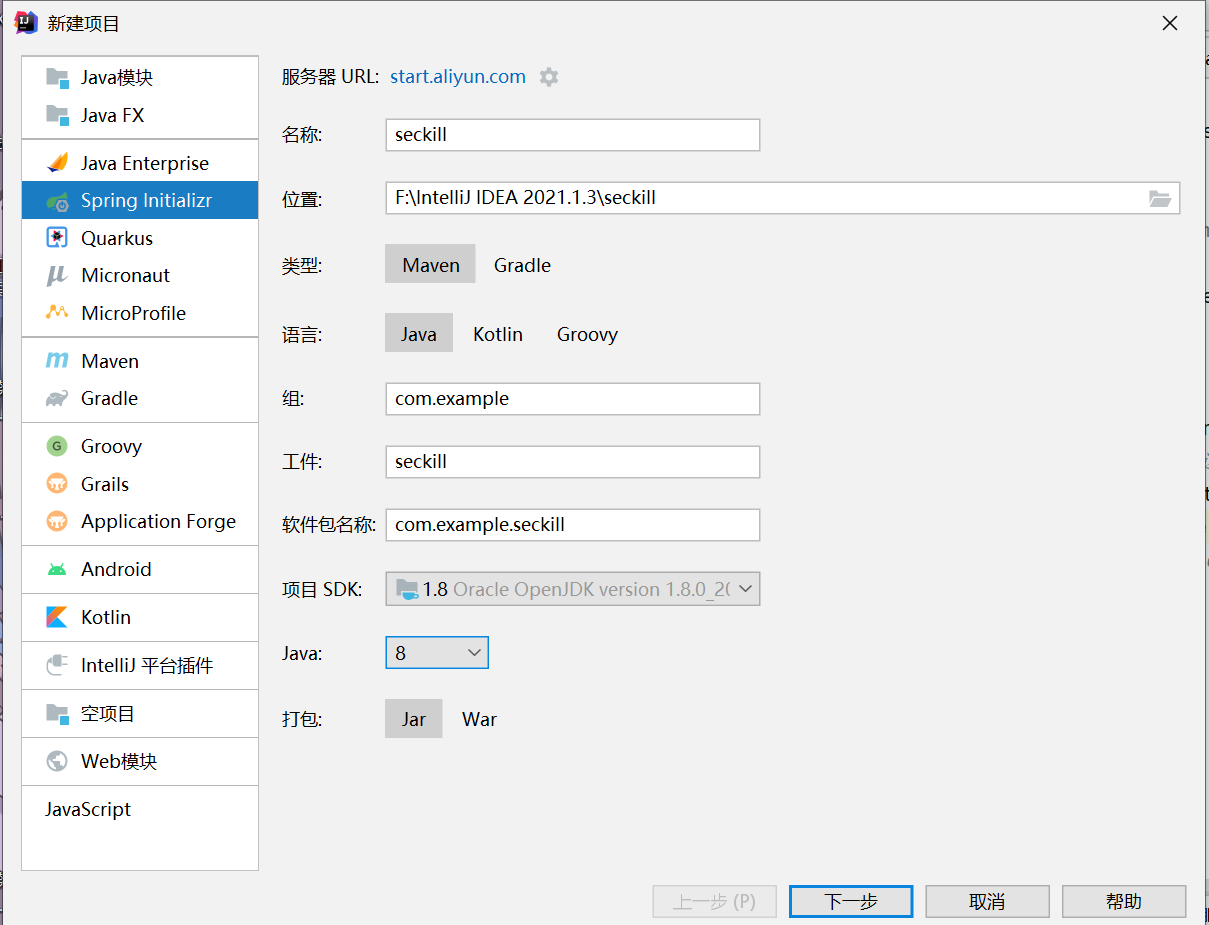Select Web模块 list entry

click(x=140, y=761)
